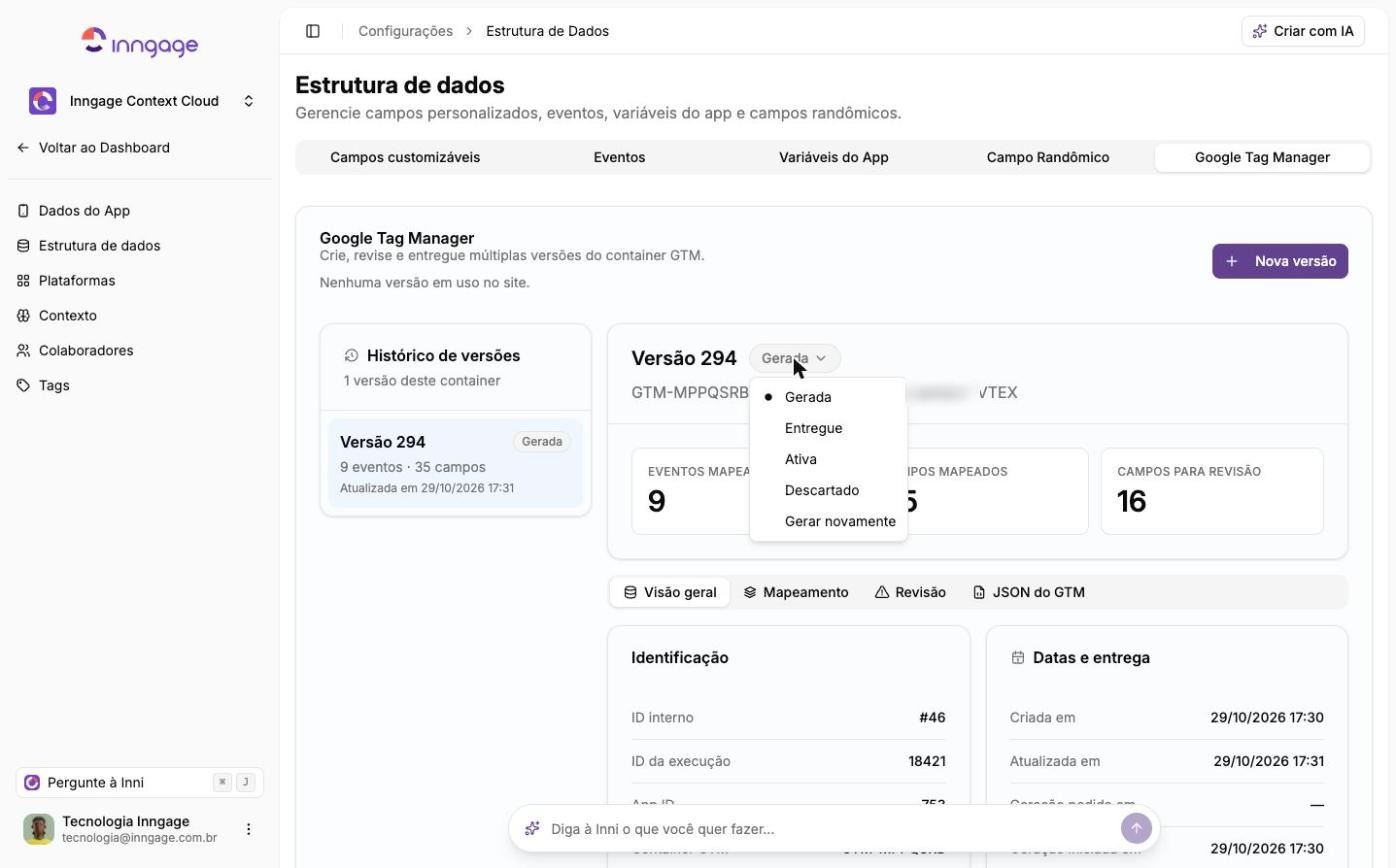
Task: Click the Histórico de versões history icon
Action: 351,356
